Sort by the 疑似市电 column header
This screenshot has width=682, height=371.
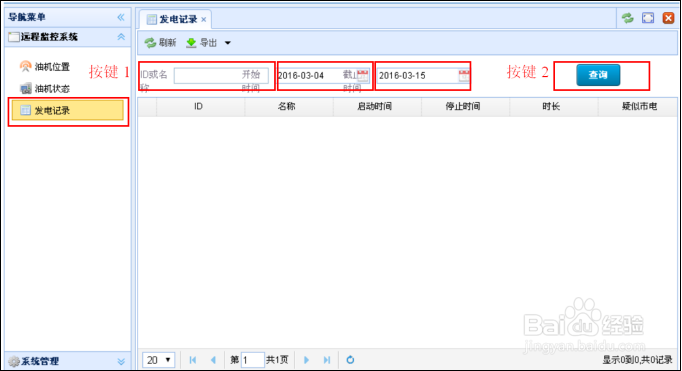pos(638,107)
